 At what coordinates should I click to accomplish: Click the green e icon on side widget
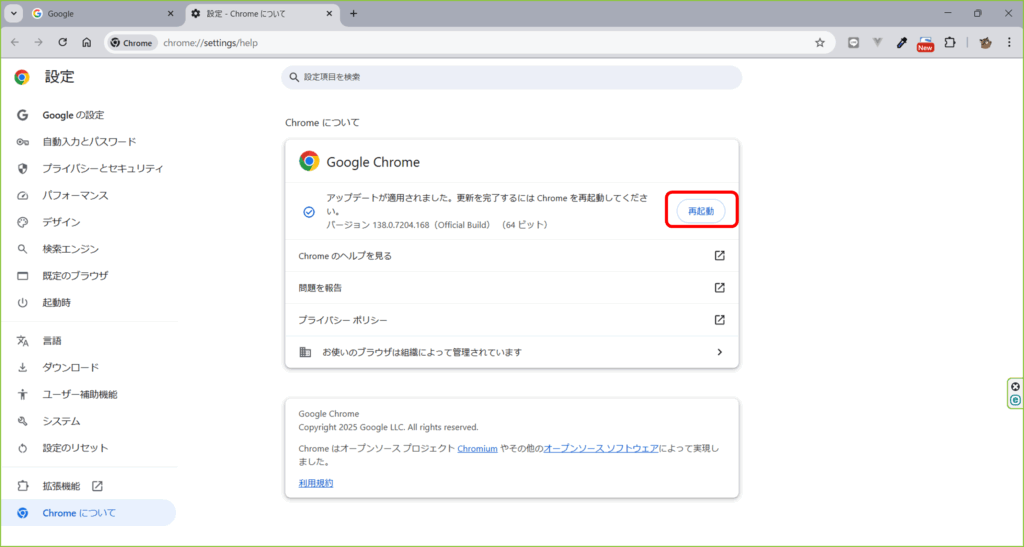tap(1016, 400)
